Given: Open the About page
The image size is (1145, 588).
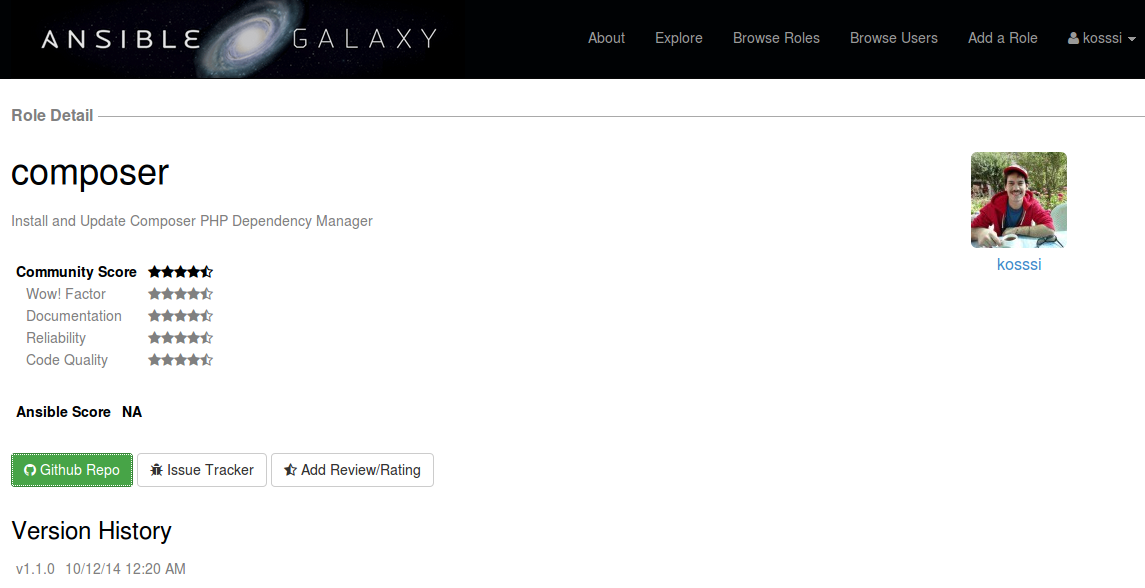Looking at the screenshot, I should coord(606,38).
